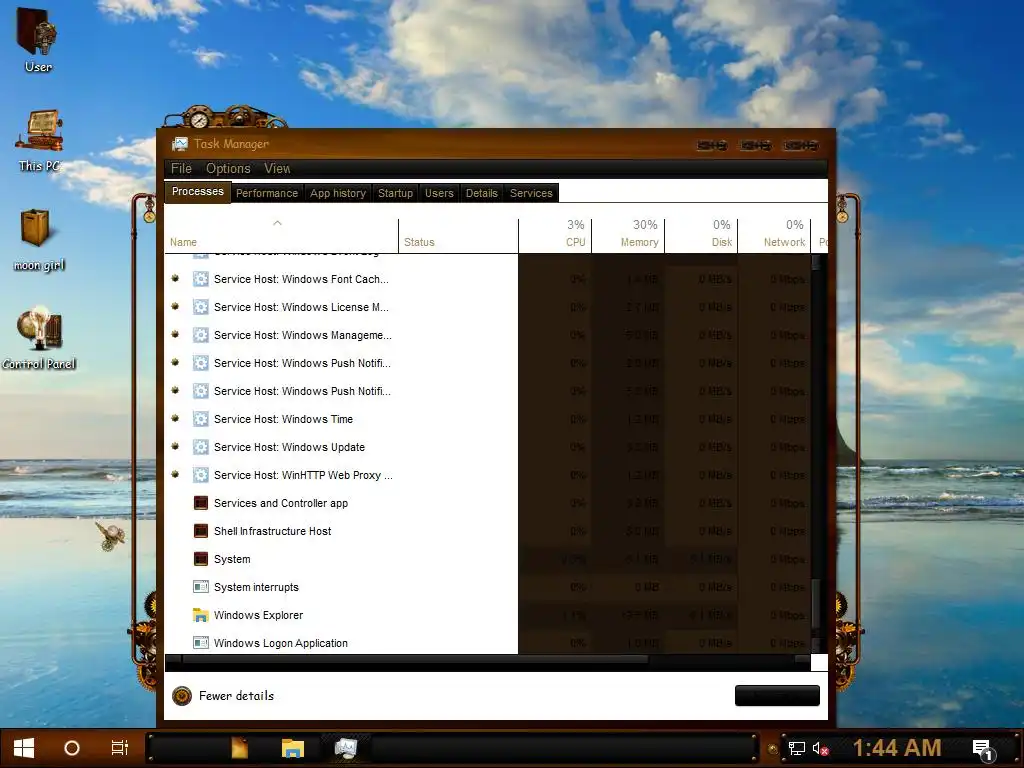Image resolution: width=1024 pixels, height=768 pixels.
Task: Open the Action Center notifications icon
Action: (984, 749)
